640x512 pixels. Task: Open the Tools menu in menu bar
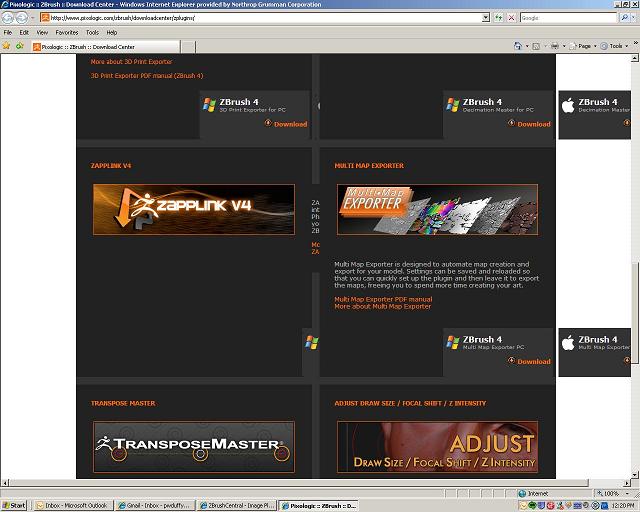point(92,32)
